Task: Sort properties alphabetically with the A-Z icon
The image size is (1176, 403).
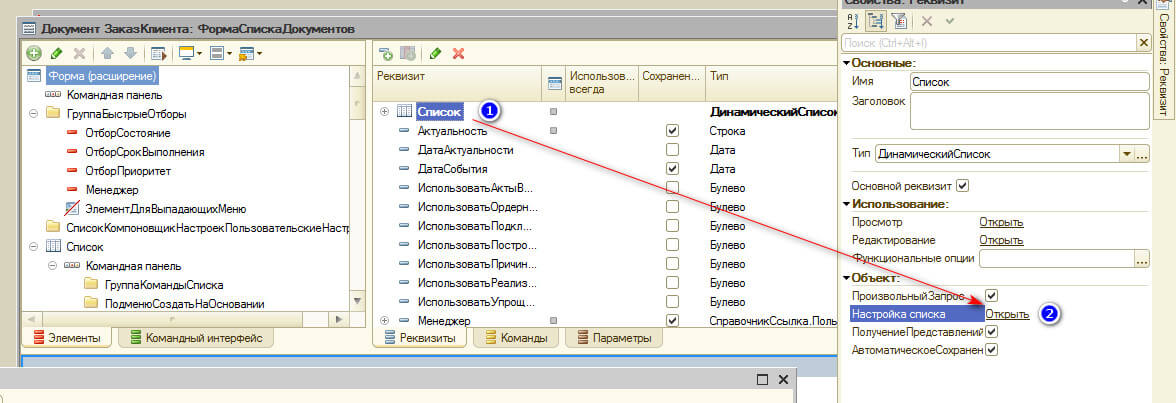Action: pyautogui.click(x=852, y=21)
